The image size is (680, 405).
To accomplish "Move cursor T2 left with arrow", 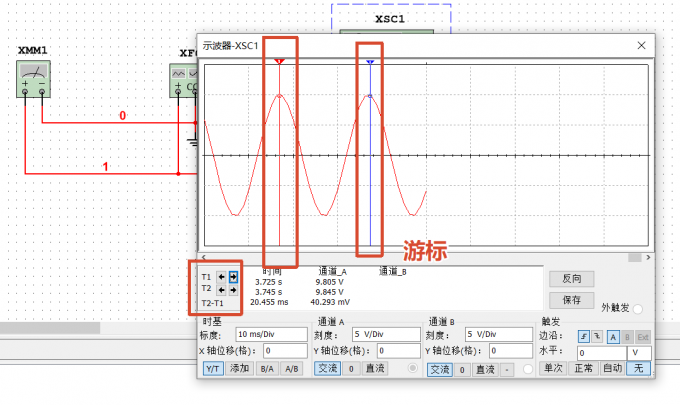I will coord(222,290).
